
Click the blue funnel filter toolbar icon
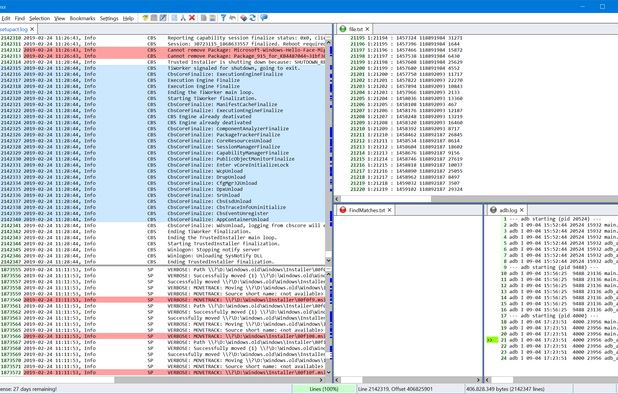pyautogui.click(x=223, y=18)
